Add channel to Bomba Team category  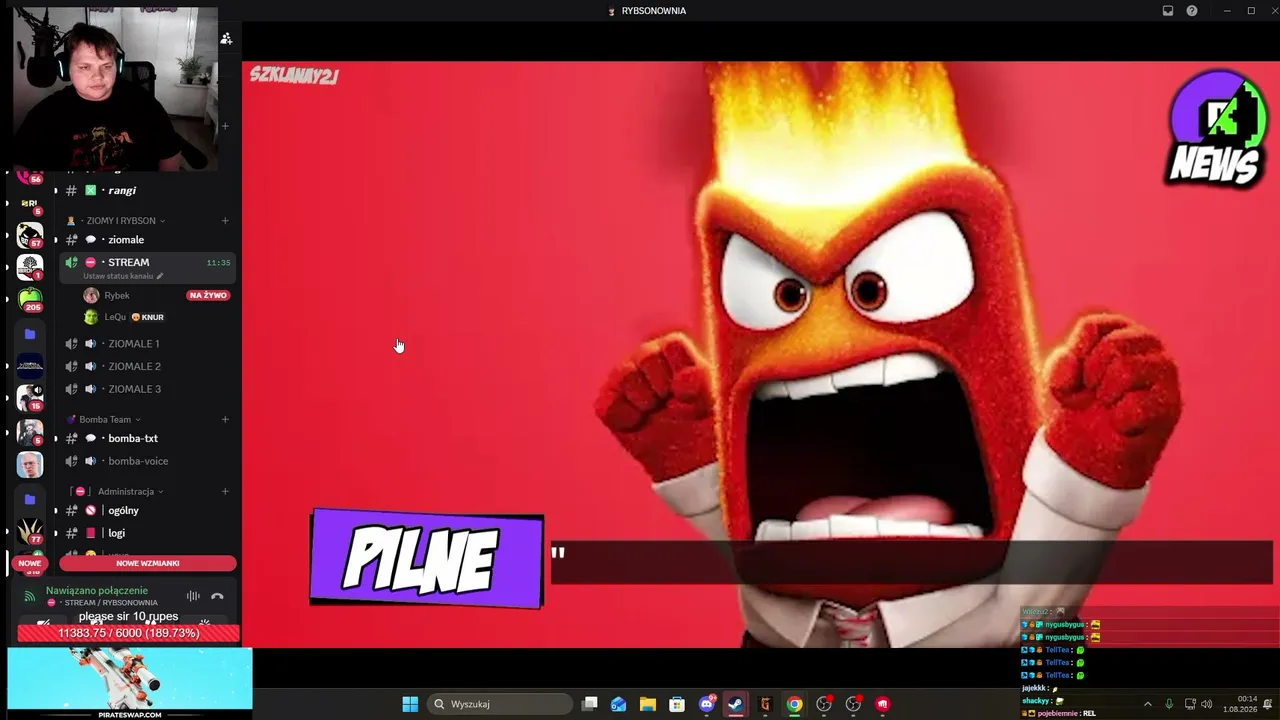[225, 419]
